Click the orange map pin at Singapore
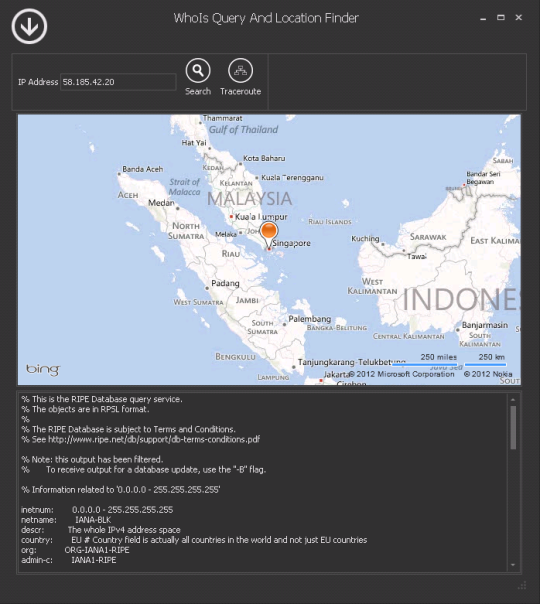540x604 pixels. click(268, 234)
